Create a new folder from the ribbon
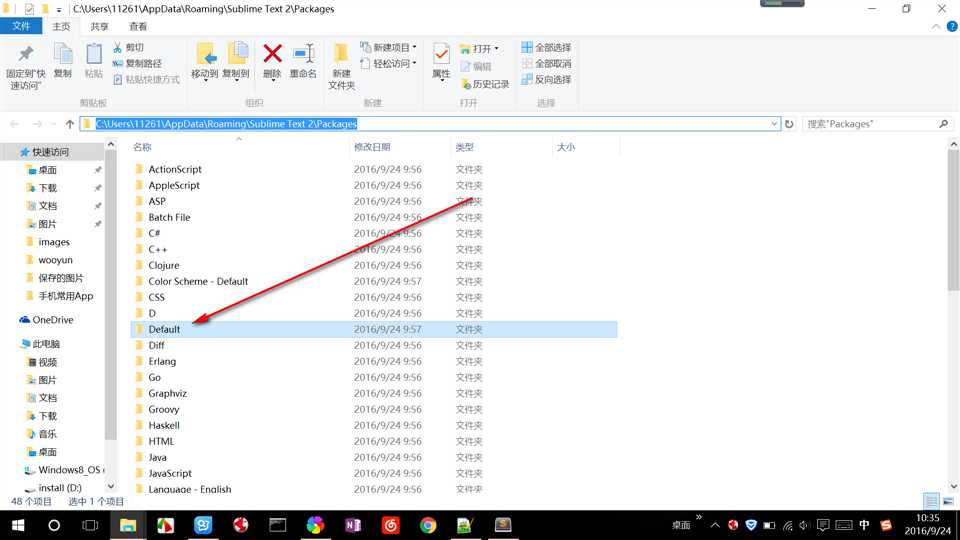Viewport: 960px width, 540px height. pos(341,67)
